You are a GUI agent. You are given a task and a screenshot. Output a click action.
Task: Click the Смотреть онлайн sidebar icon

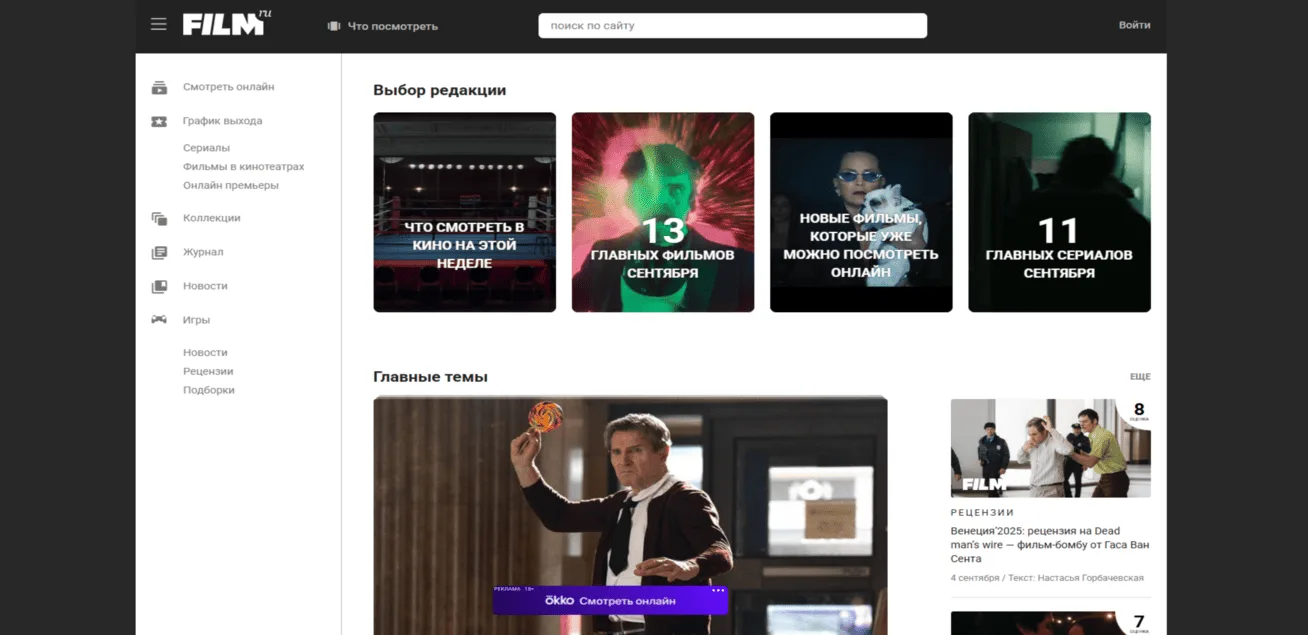coord(159,87)
